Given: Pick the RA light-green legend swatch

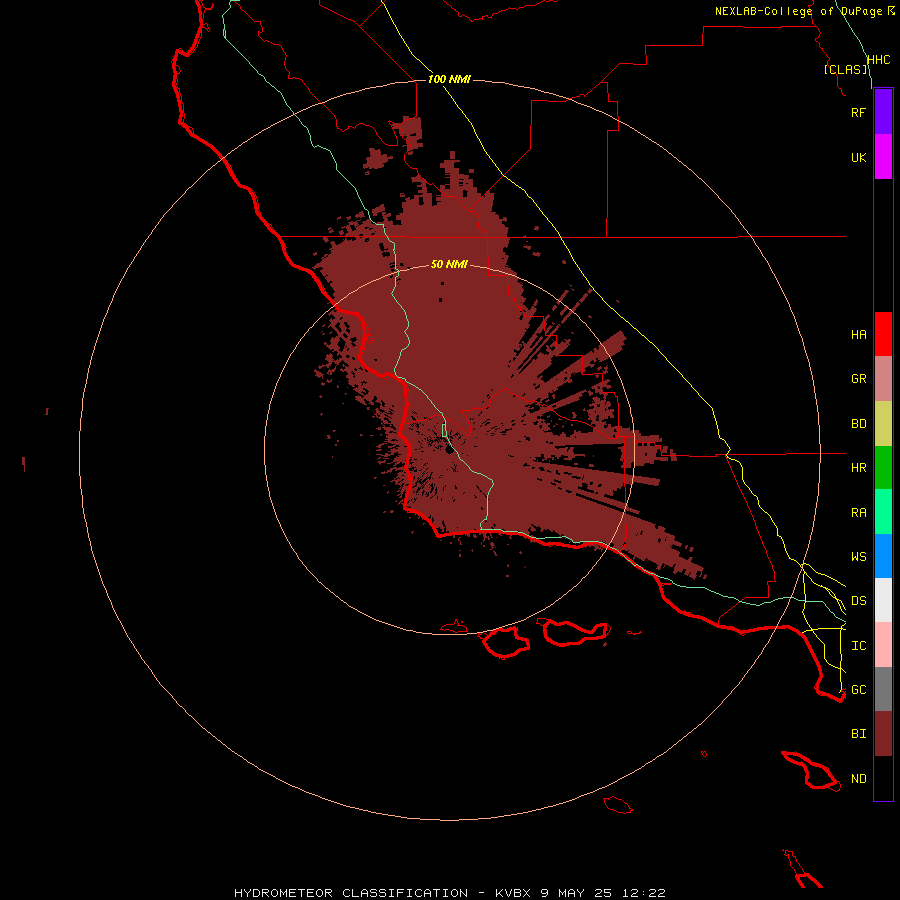Looking at the screenshot, I should point(883,512).
